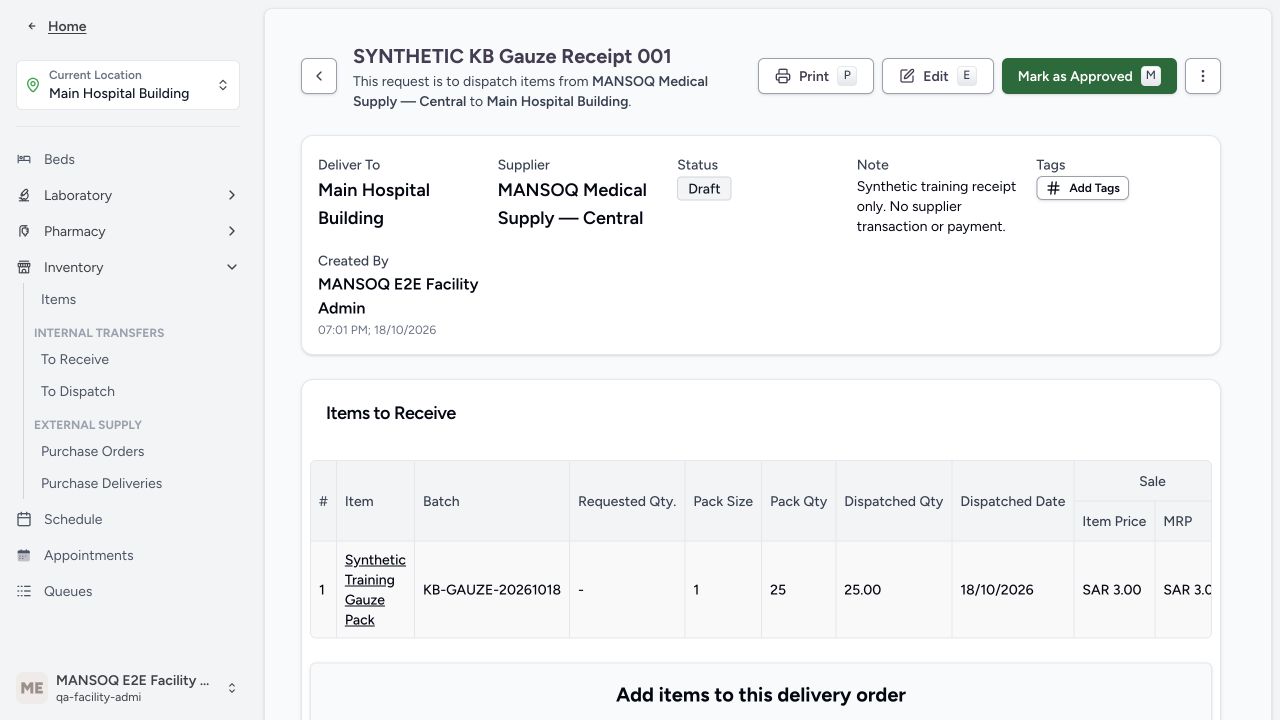Click the Beds sidebar icon
This screenshot has height=720, width=1280.
(x=24, y=159)
